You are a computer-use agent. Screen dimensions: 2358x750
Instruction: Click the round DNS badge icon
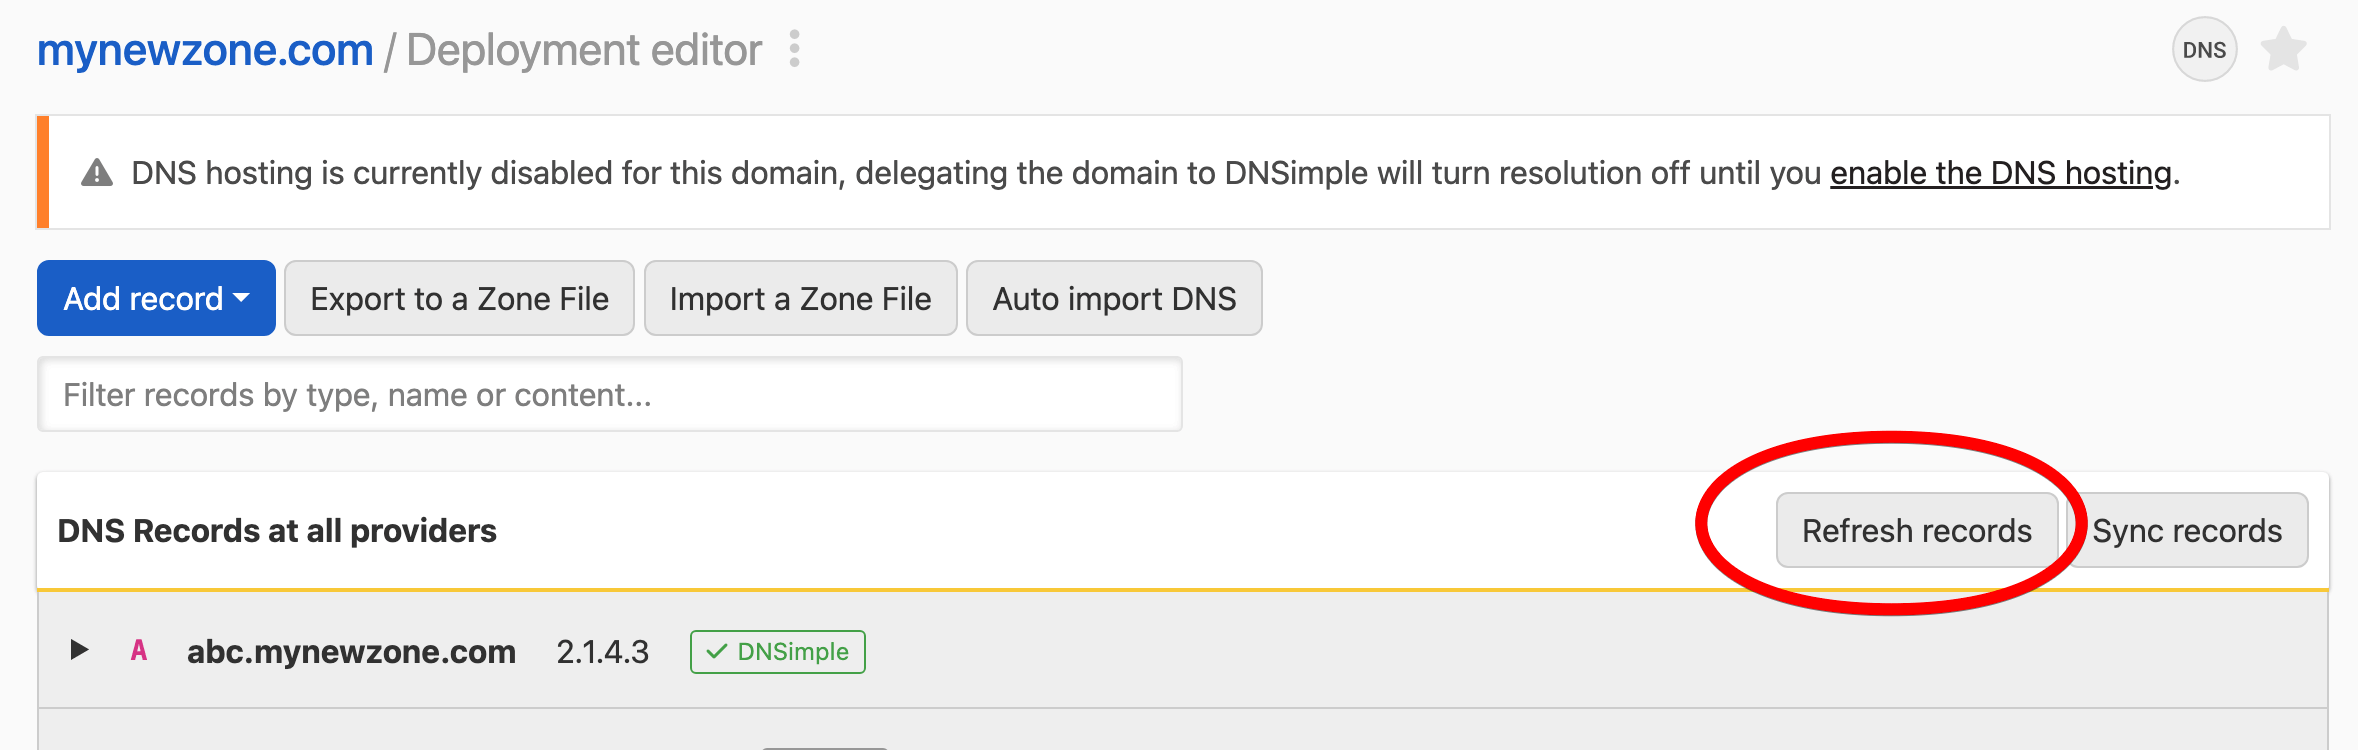coord(2203,50)
